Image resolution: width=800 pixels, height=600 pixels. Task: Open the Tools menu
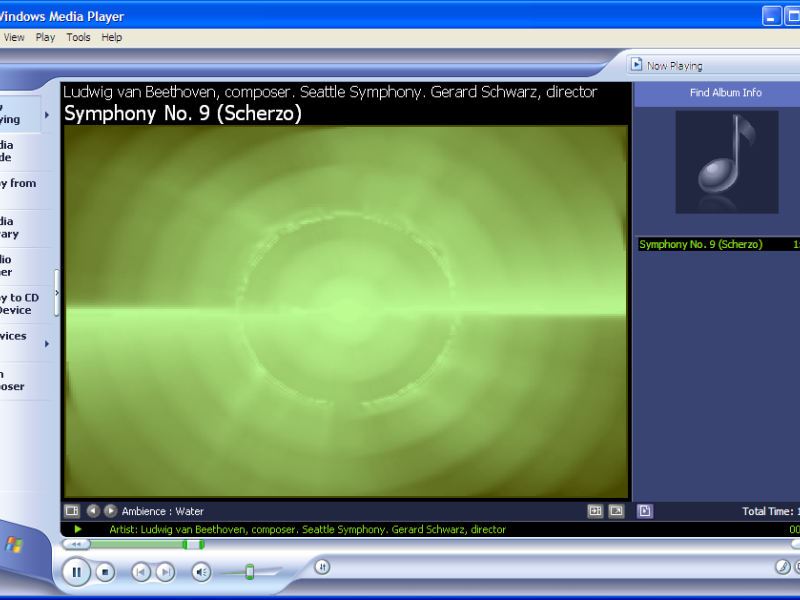(78, 37)
